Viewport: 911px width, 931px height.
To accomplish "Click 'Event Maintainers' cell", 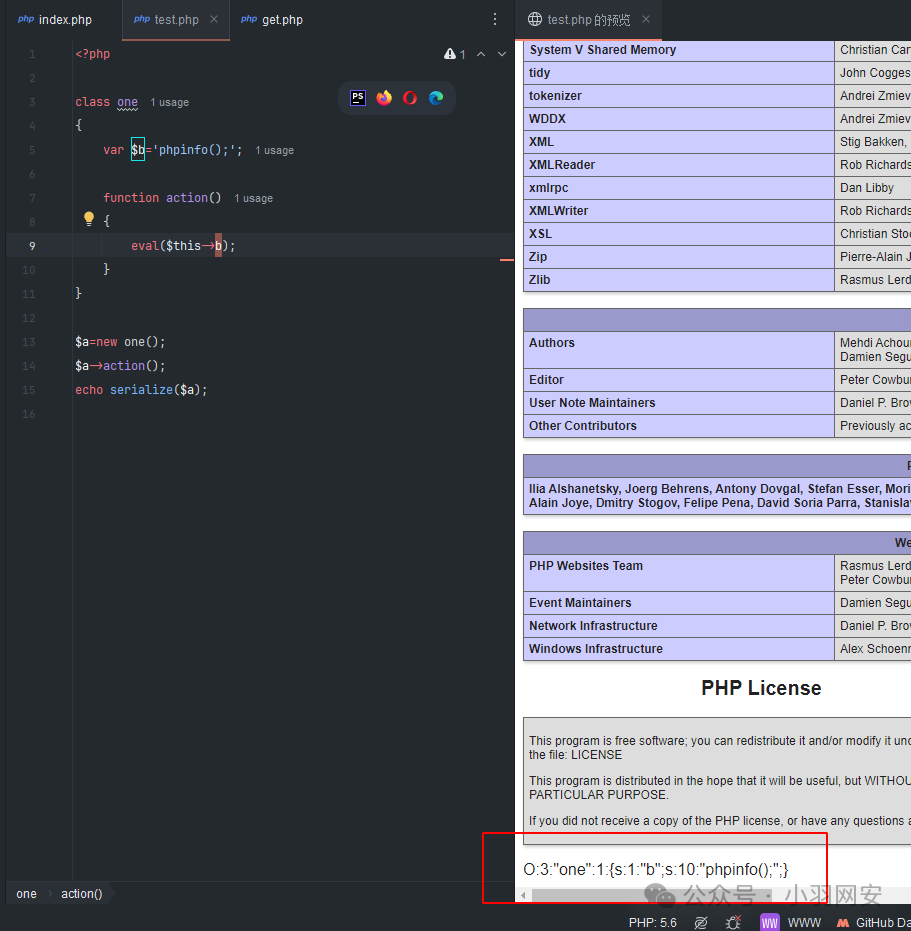I will point(679,603).
